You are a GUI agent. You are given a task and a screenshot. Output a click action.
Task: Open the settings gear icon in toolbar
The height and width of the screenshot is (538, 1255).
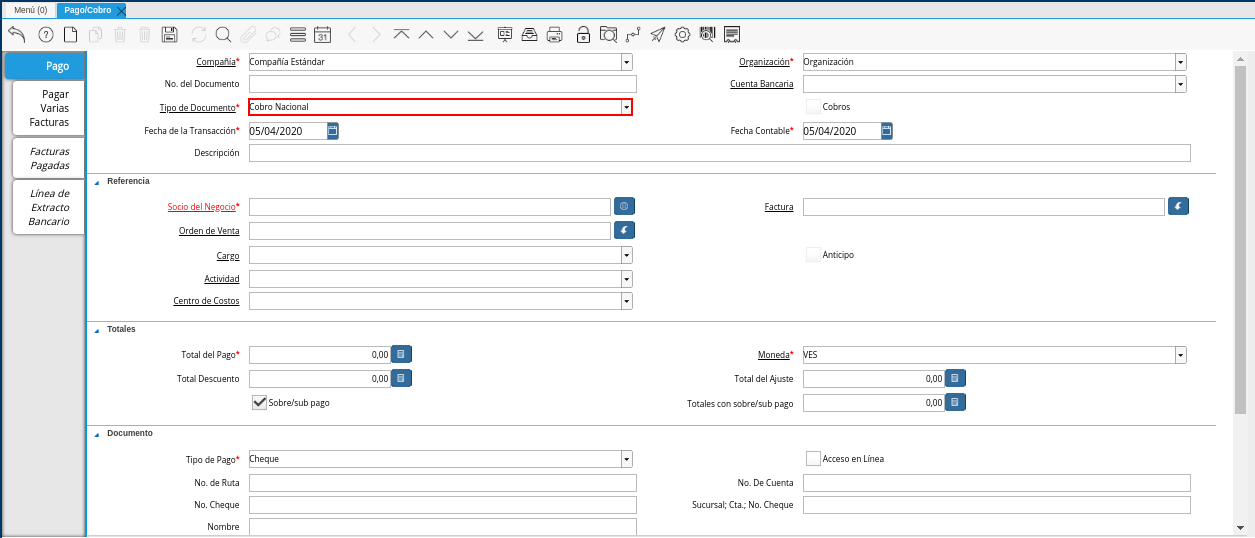coord(683,34)
